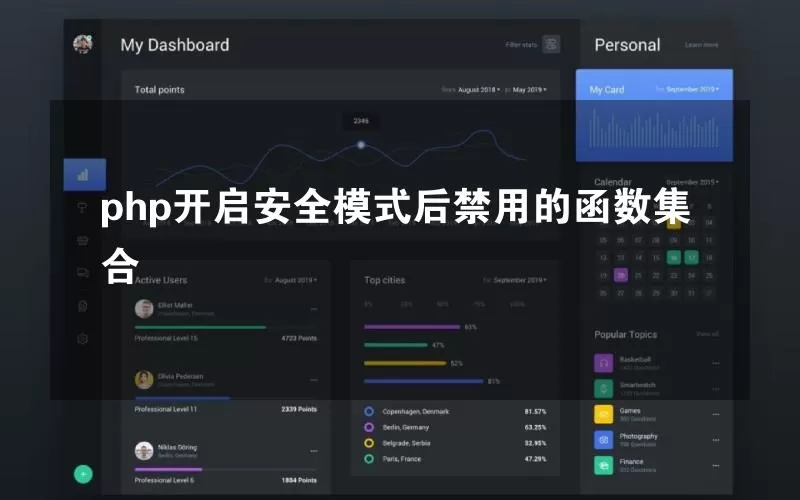
Task: Open more options for Basketball topic
Action: 716,363
